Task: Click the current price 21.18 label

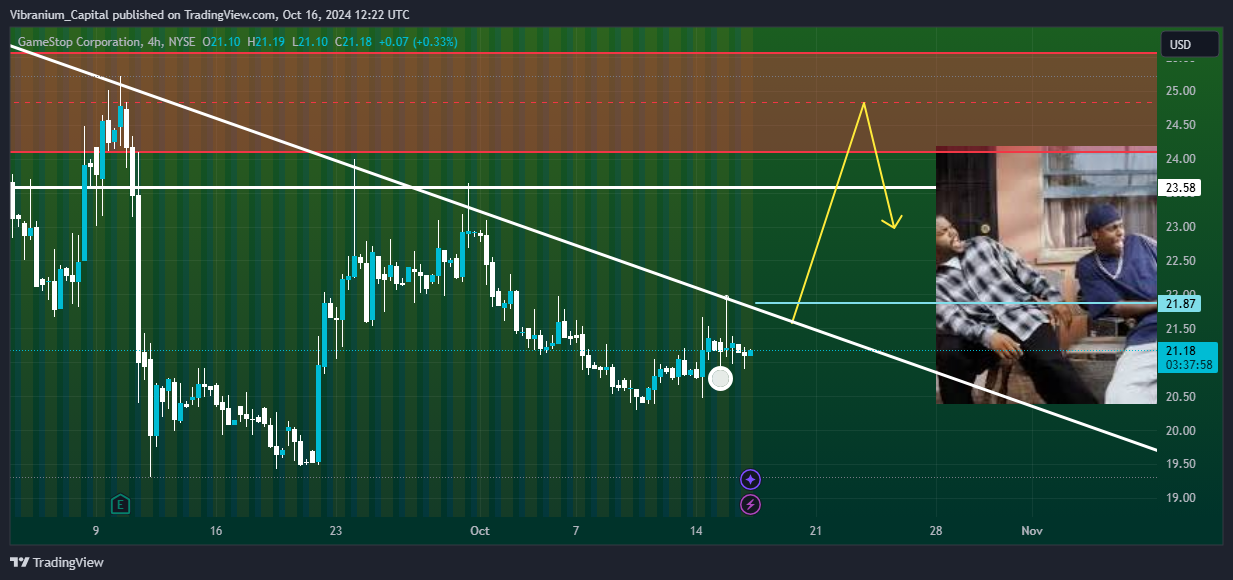Action: [1189, 357]
